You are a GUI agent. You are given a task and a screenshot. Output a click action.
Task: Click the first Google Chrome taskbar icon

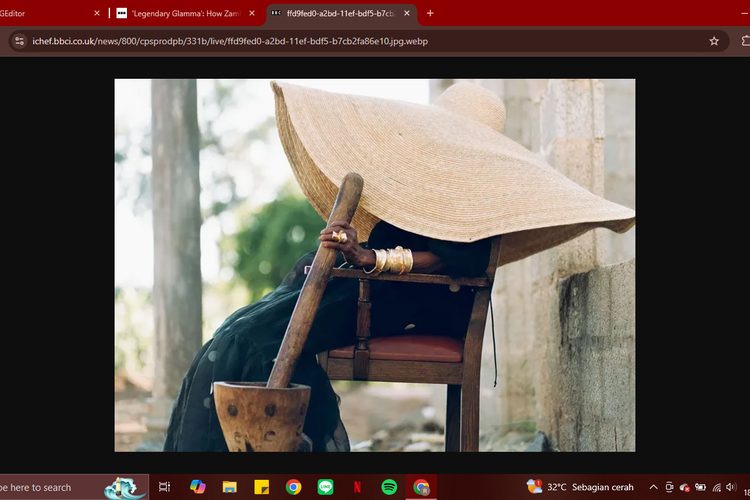[293, 487]
